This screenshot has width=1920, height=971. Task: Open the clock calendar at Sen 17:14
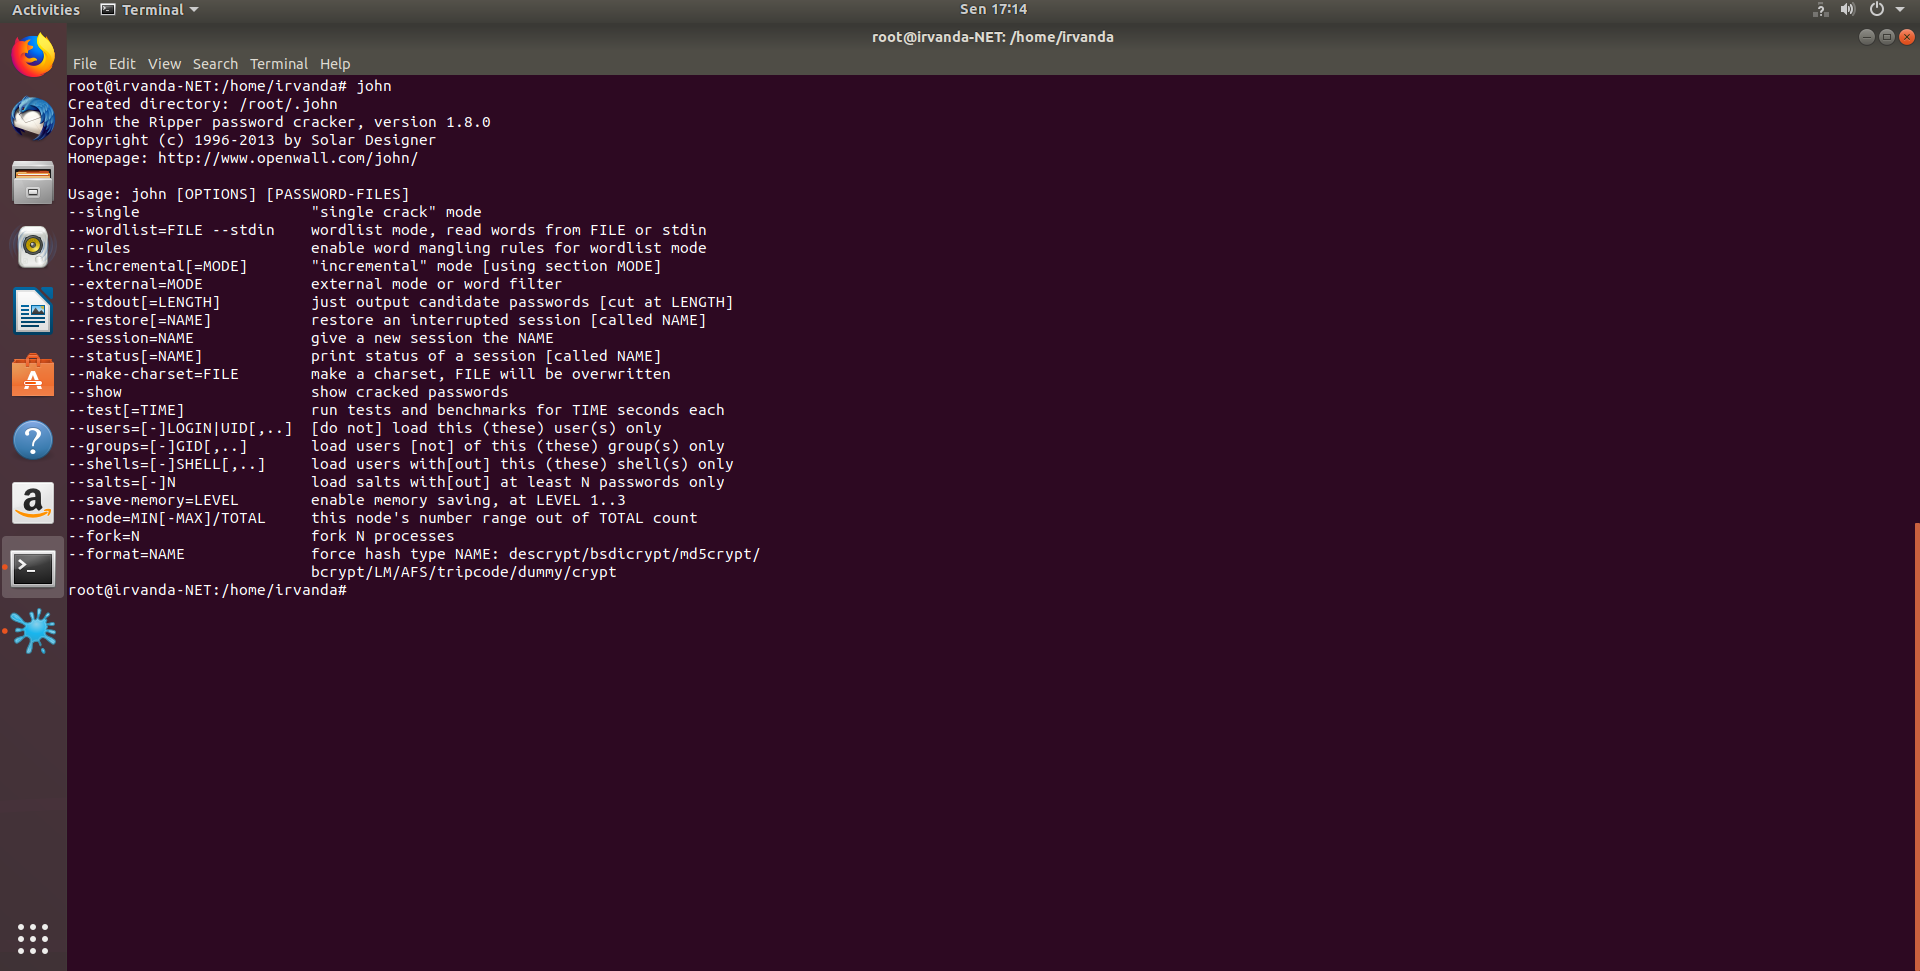click(x=993, y=10)
